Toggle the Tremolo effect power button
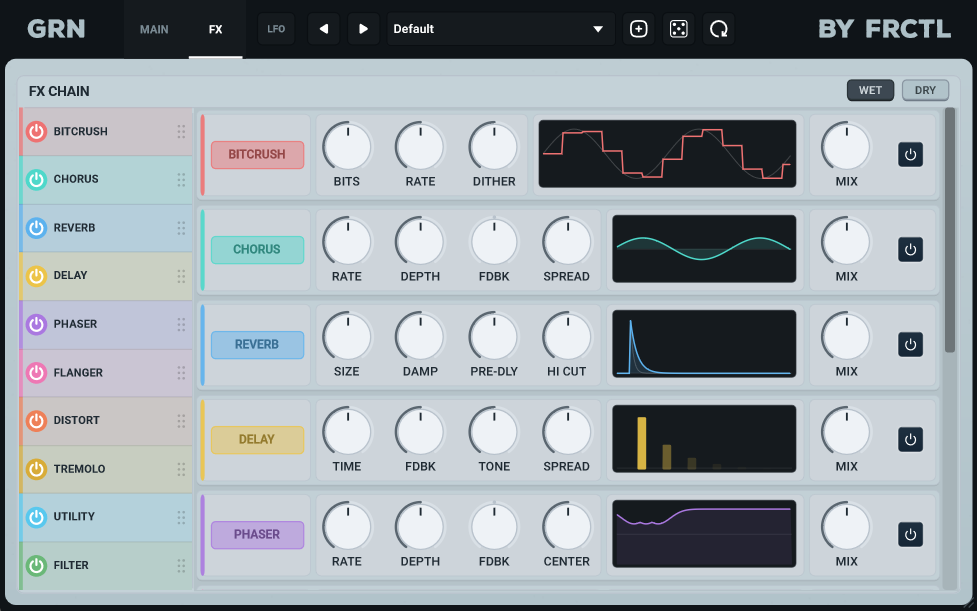Image resolution: width=977 pixels, height=611 pixels. point(36,469)
